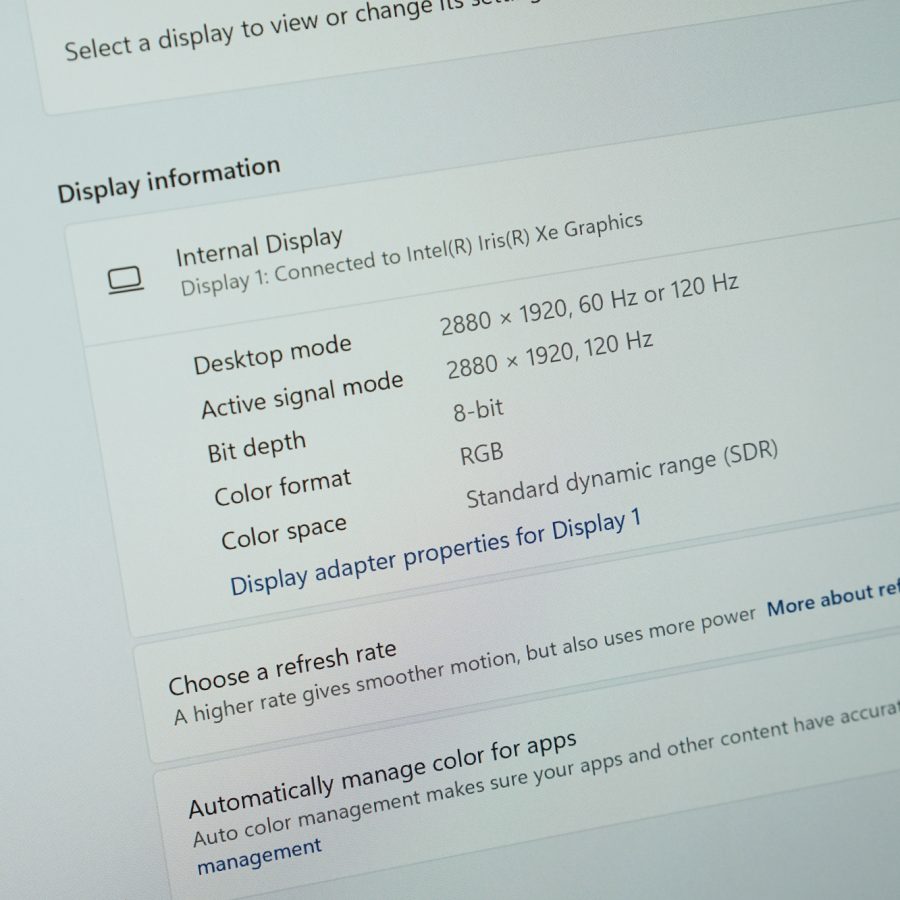Image resolution: width=900 pixels, height=900 pixels.
Task: Click the blue 'management' link text
Action: (259, 857)
